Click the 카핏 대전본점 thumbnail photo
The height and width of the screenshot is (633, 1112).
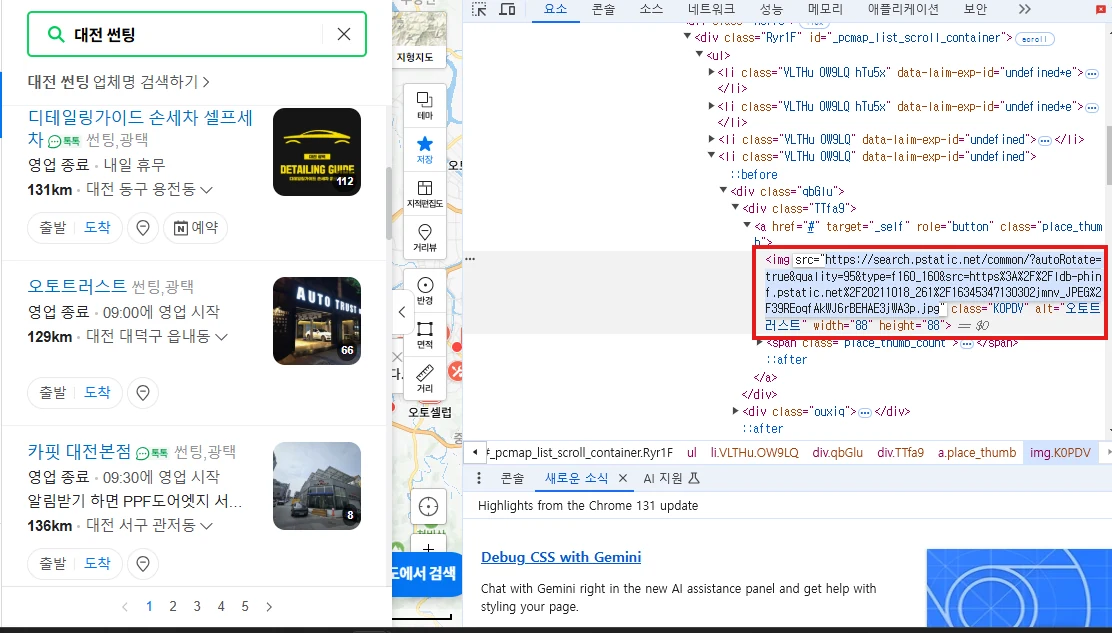pyautogui.click(x=317, y=486)
